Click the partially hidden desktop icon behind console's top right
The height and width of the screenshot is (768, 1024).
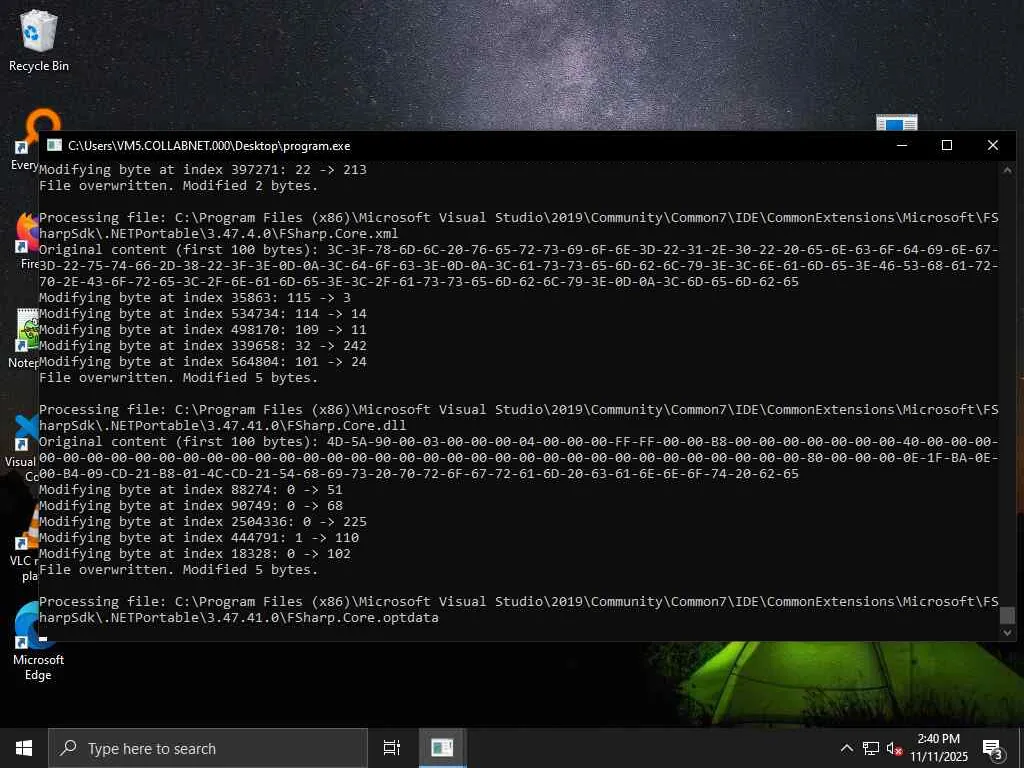(897, 122)
